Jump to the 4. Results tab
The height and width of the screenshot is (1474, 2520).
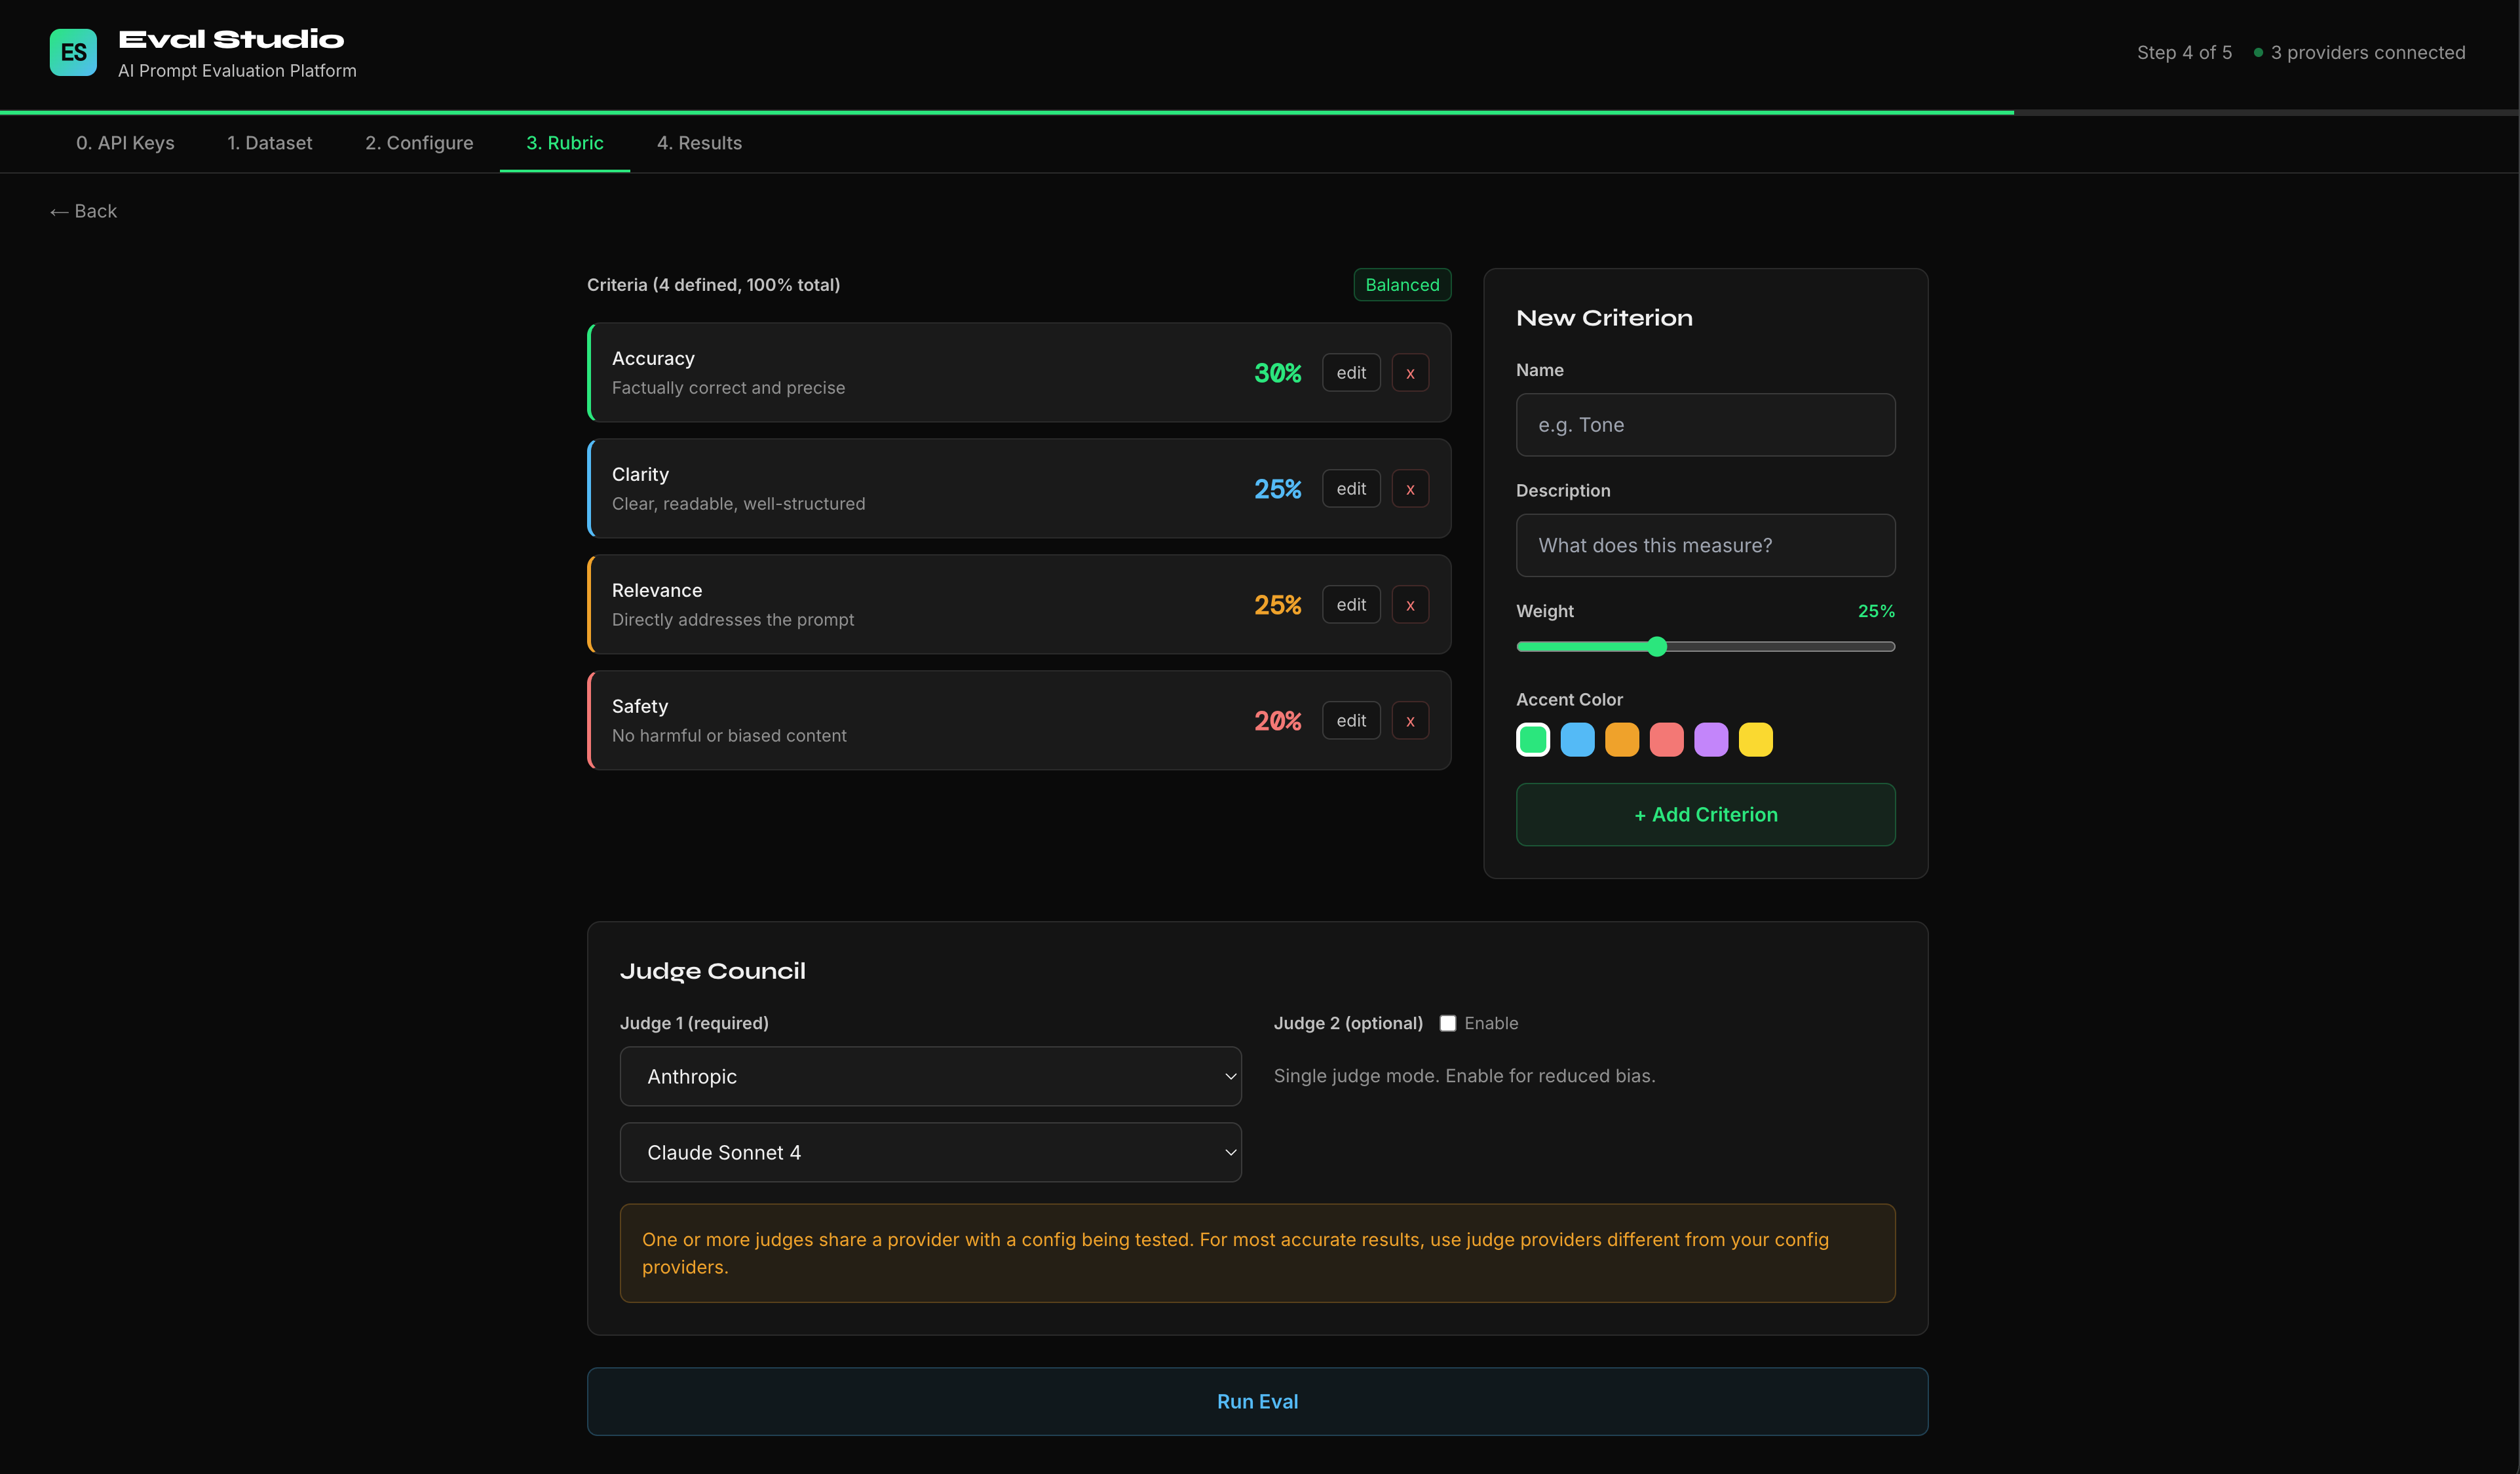699,143
